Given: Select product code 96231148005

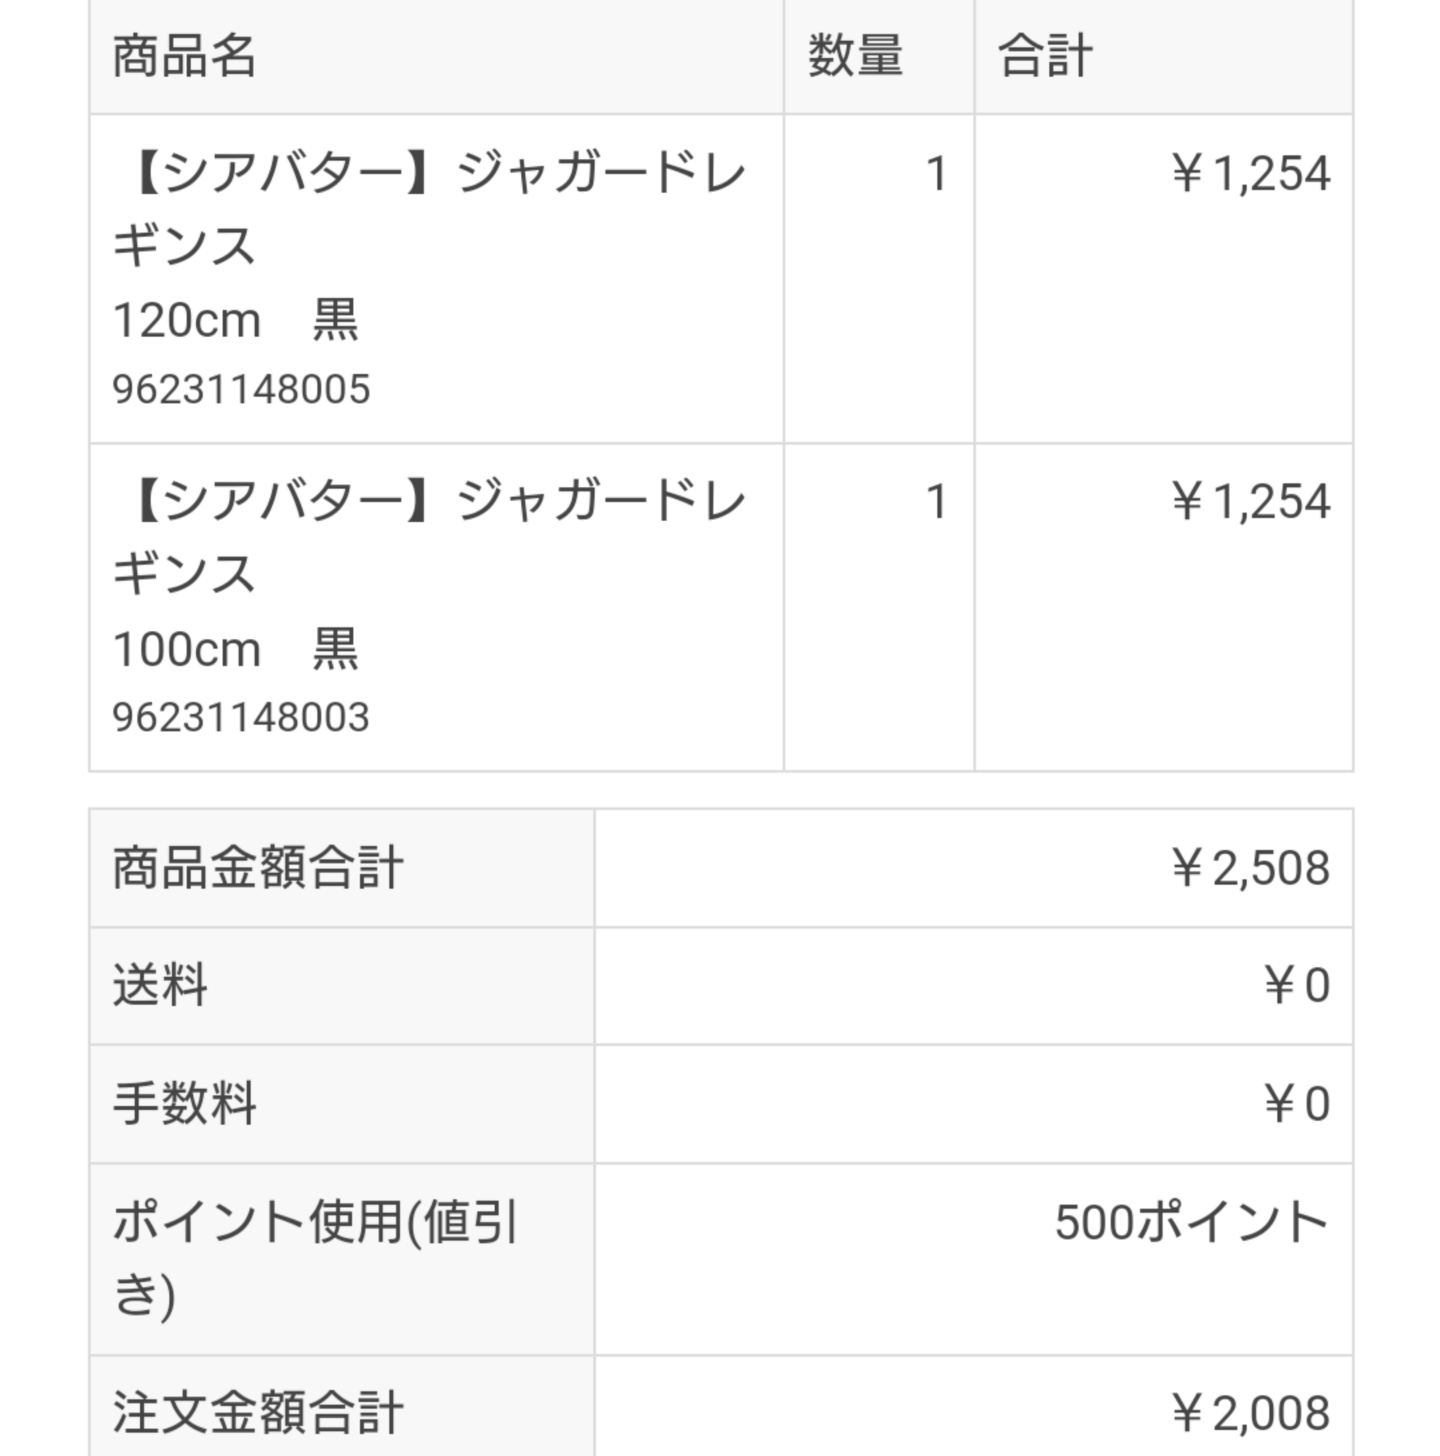Looking at the screenshot, I should (x=241, y=389).
